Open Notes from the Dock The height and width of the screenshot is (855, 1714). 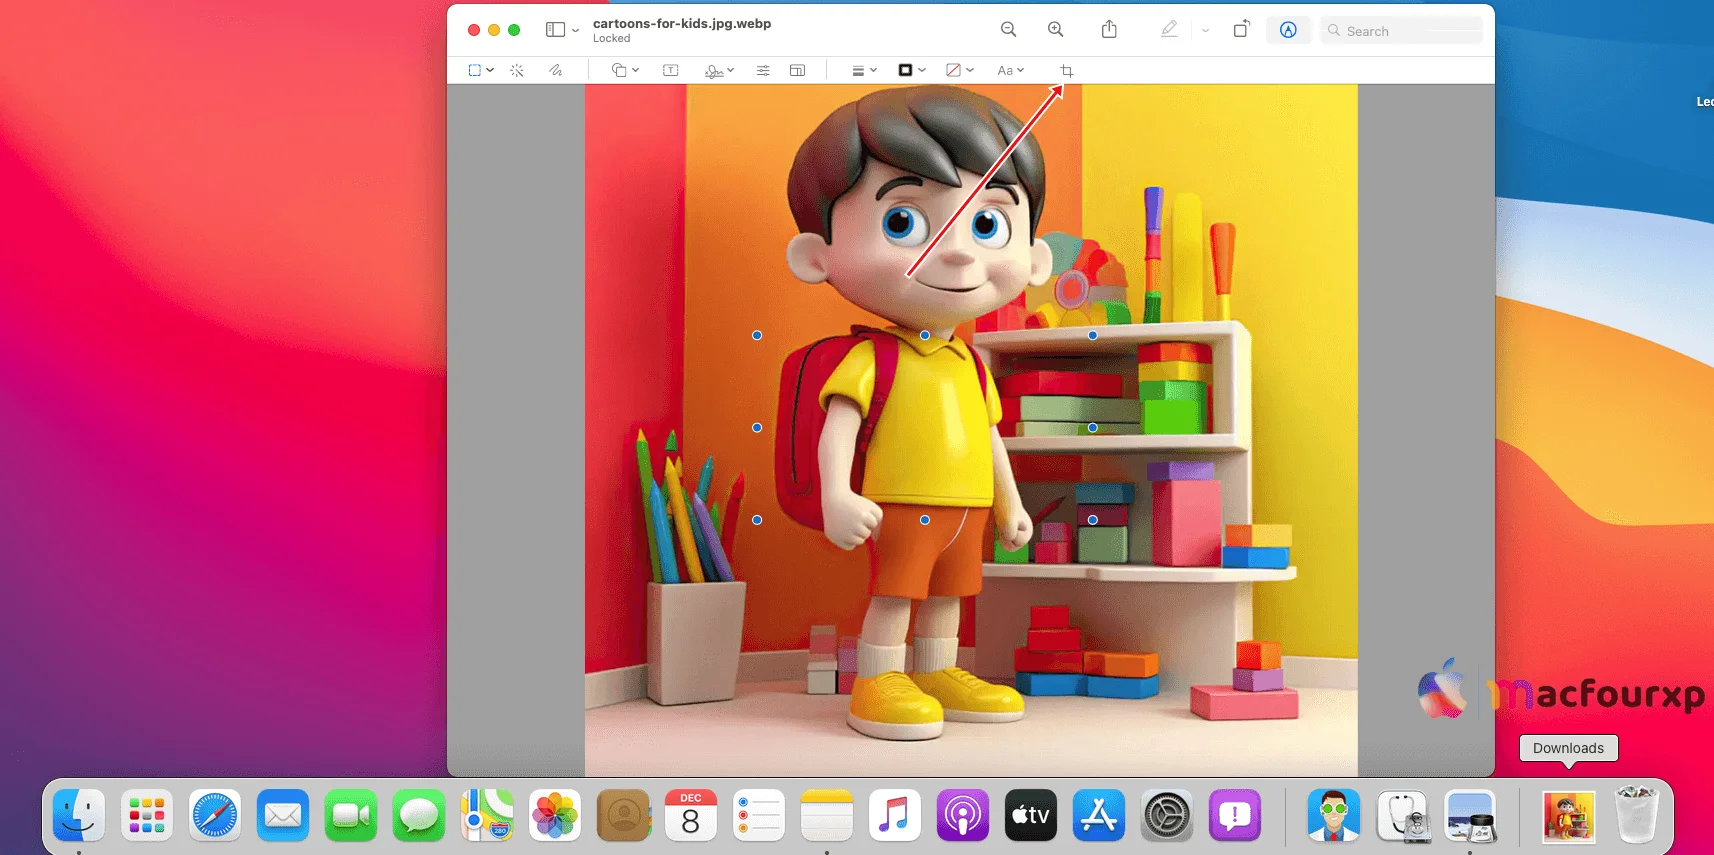coord(827,815)
